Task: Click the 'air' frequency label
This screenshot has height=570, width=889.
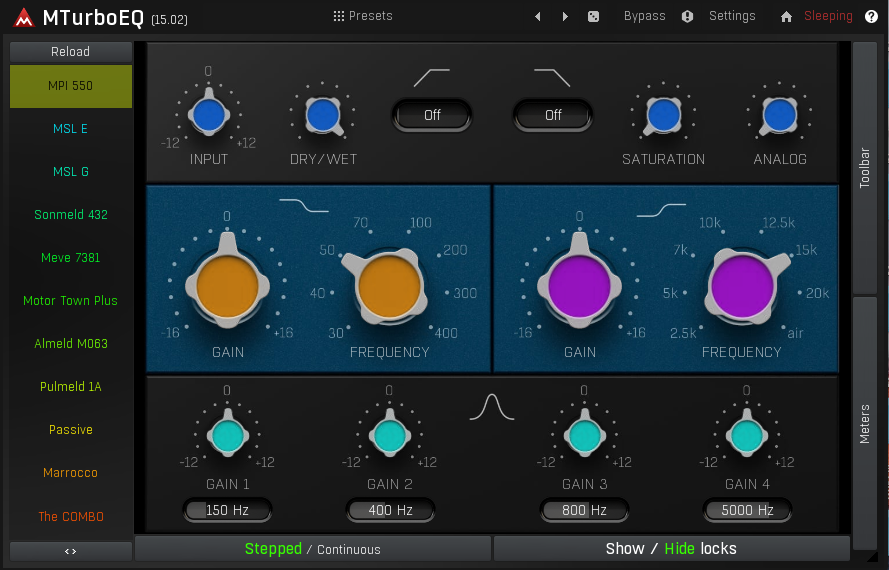Action: click(x=795, y=333)
